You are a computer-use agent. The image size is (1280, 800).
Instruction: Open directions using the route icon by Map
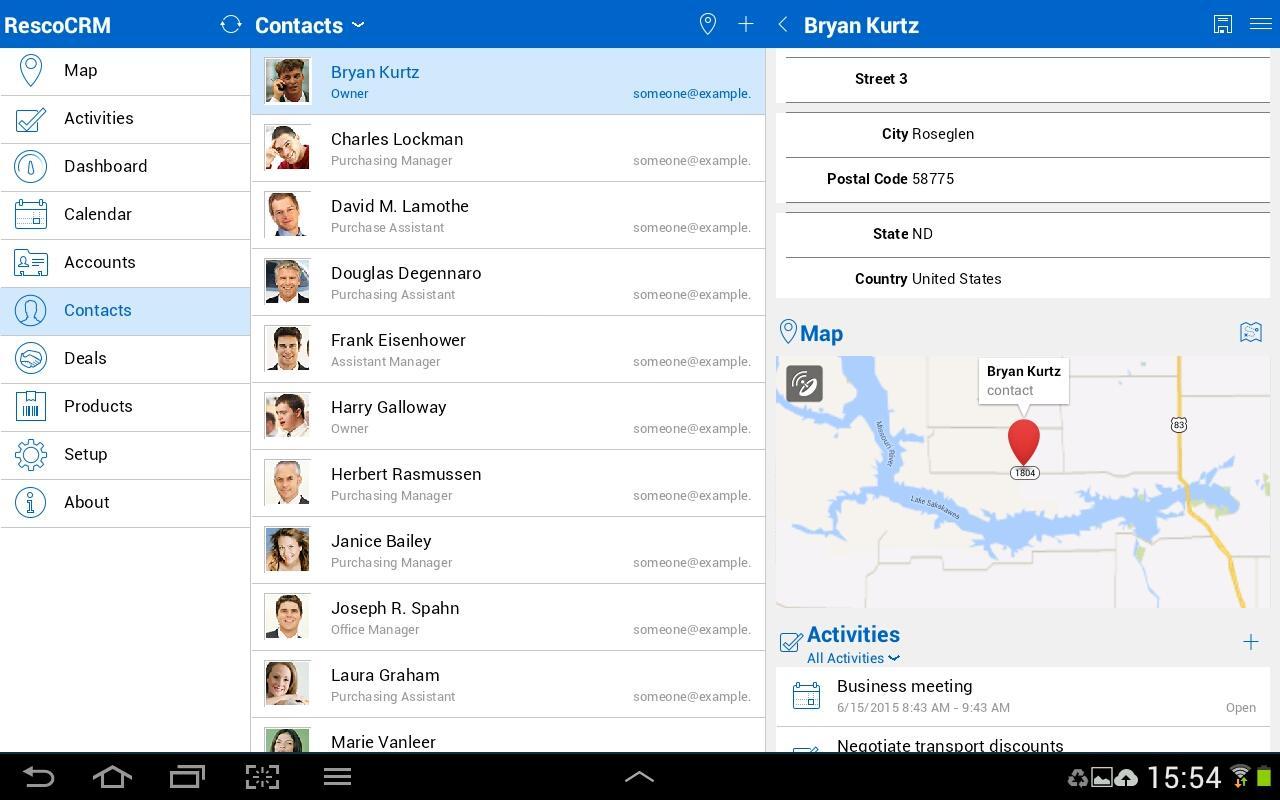[x=1251, y=332]
